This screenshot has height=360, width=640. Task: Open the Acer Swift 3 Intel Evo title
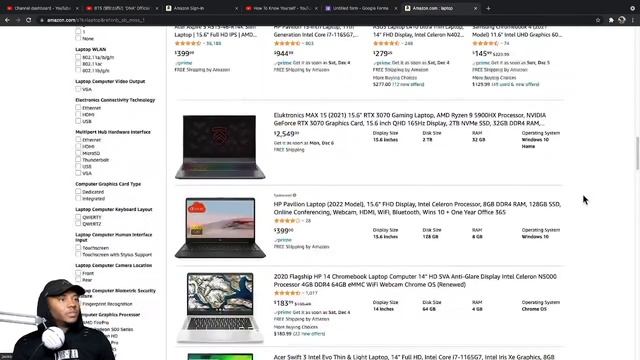[x=414, y=357]
